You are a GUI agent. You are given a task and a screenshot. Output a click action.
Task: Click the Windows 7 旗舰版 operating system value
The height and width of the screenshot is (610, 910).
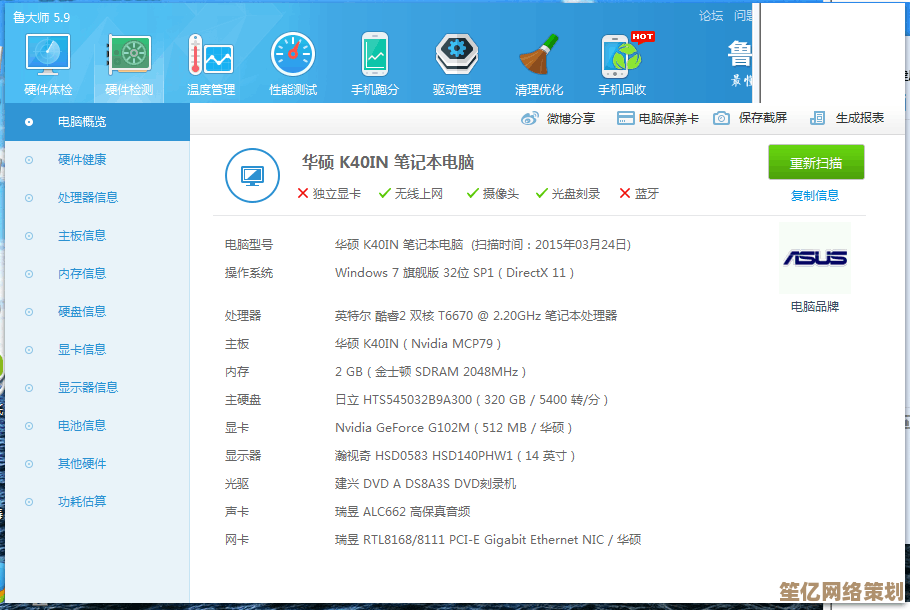454,273
